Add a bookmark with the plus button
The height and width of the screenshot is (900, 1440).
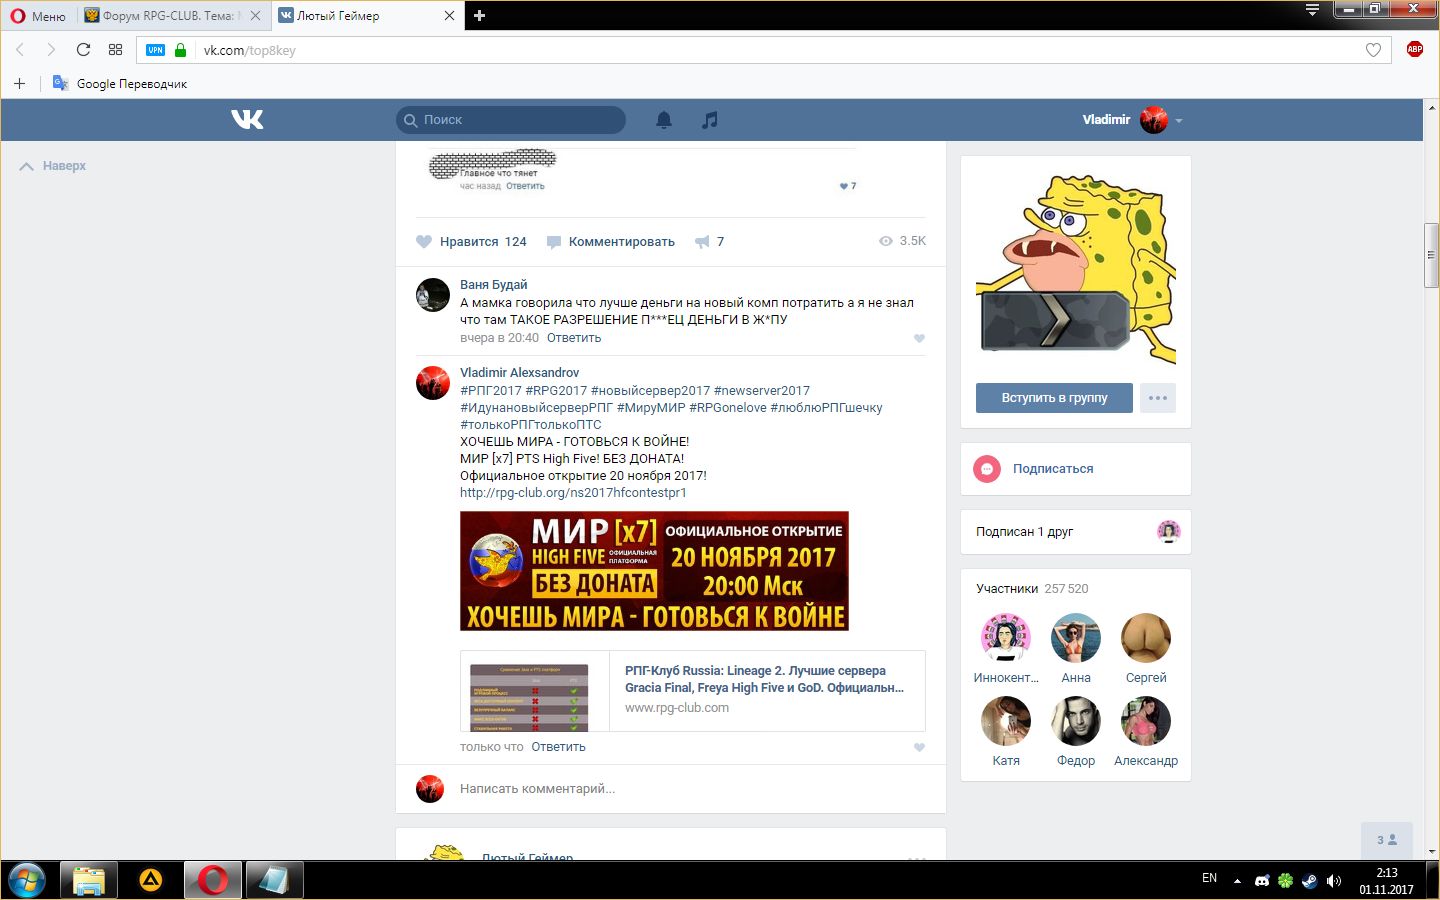pos(19,83)
